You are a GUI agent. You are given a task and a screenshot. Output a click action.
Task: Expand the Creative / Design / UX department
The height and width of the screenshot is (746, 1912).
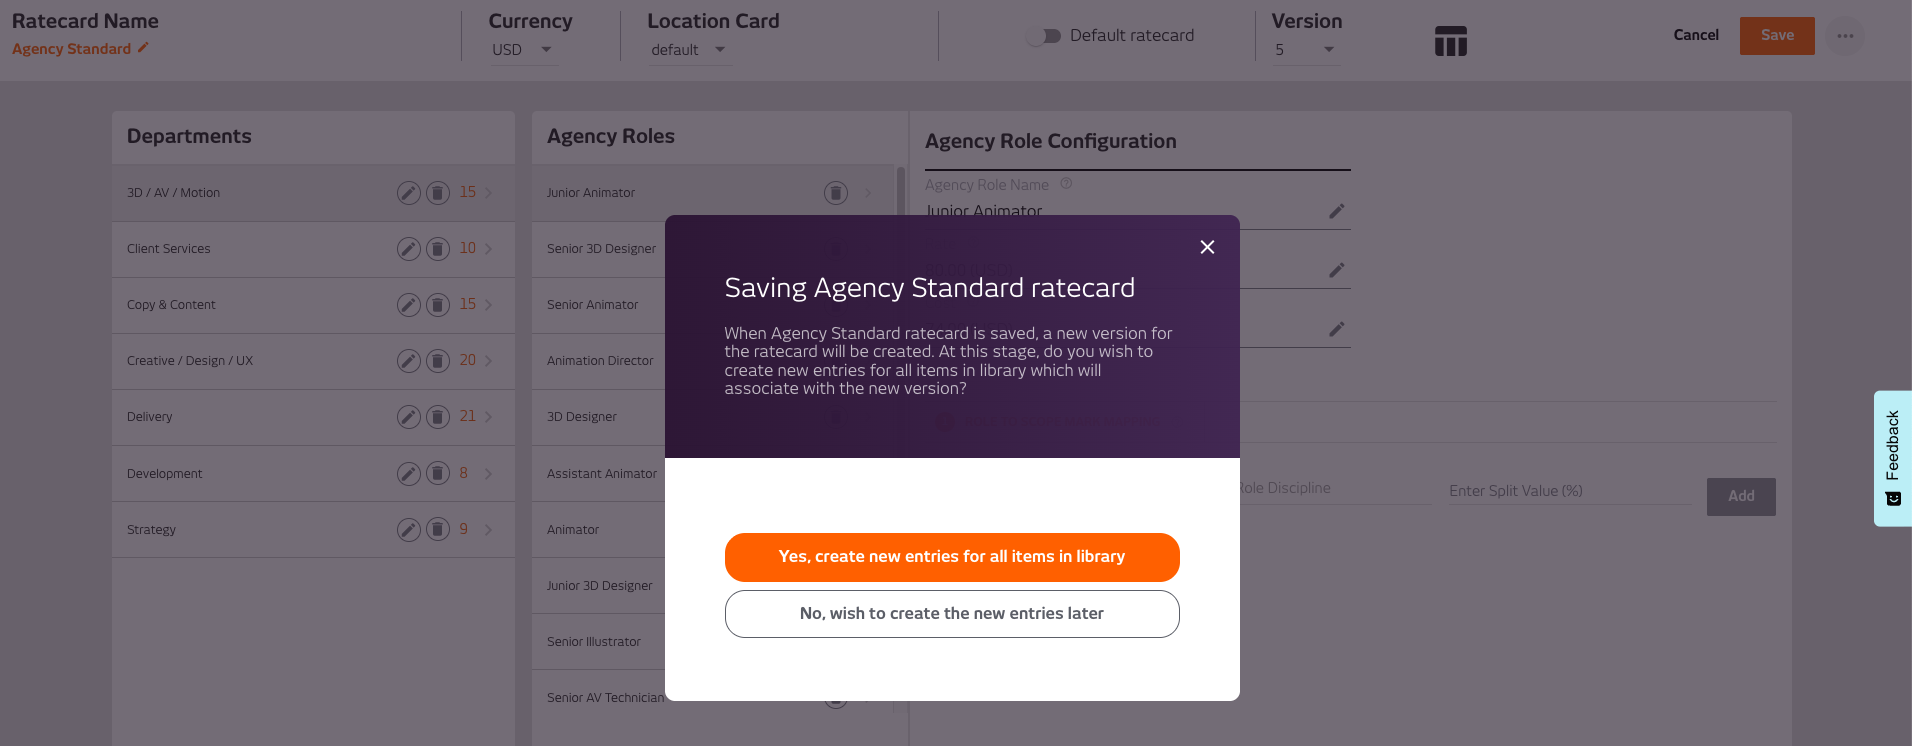coord(488,361)
